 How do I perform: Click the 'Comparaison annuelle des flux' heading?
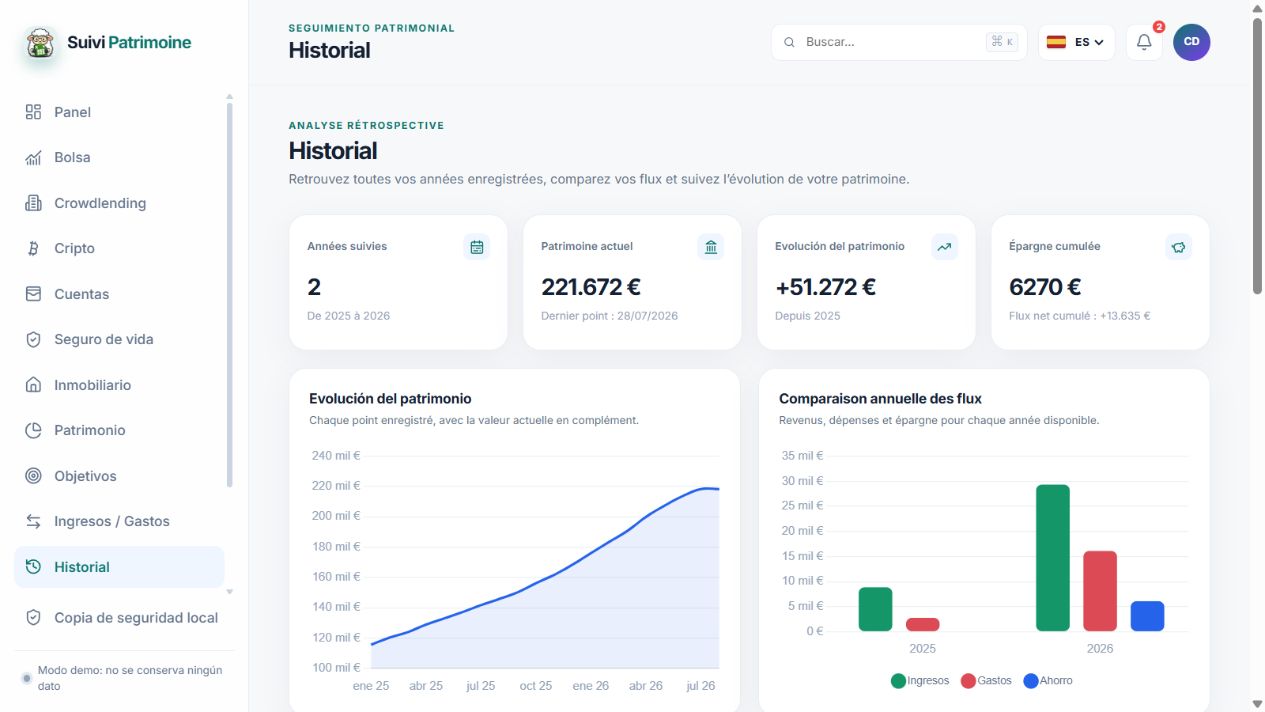[x=880, y=399]
